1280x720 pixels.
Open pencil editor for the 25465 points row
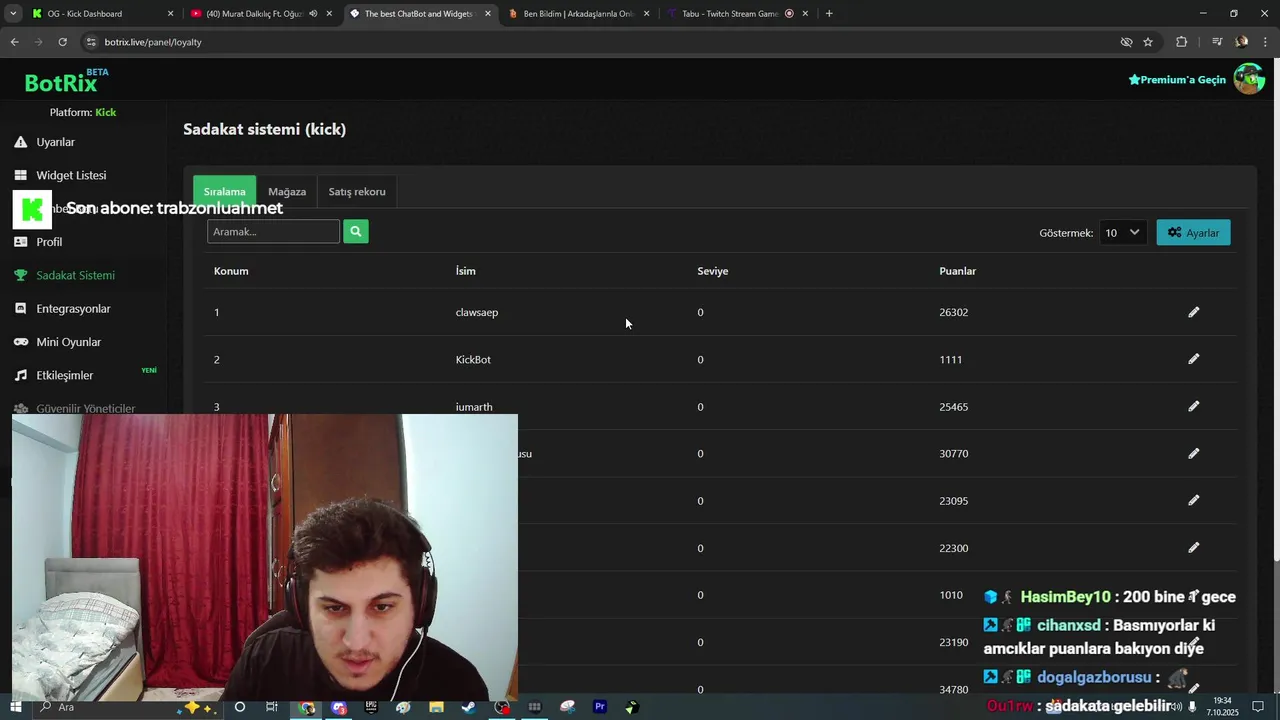(1193, 406)
